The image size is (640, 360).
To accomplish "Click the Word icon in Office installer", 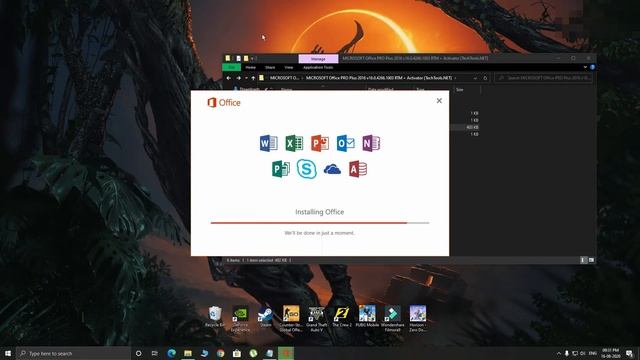I will click(268, 143).
